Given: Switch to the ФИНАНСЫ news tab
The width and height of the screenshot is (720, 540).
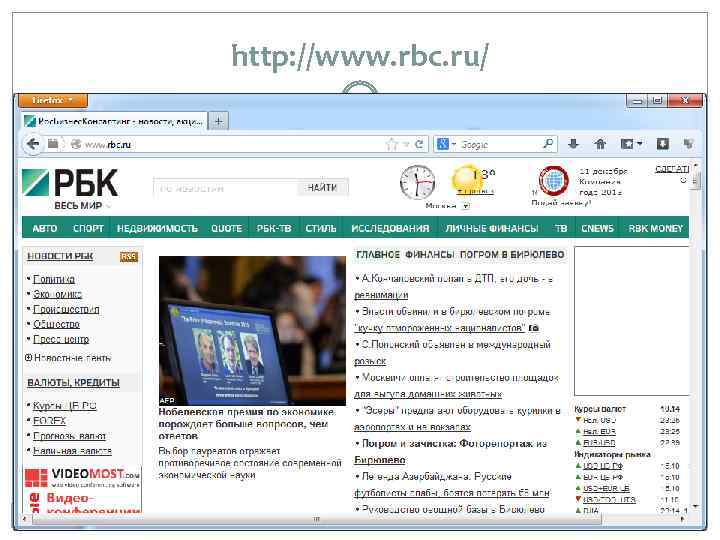Looking at the screenshot, I should (430, 254).
